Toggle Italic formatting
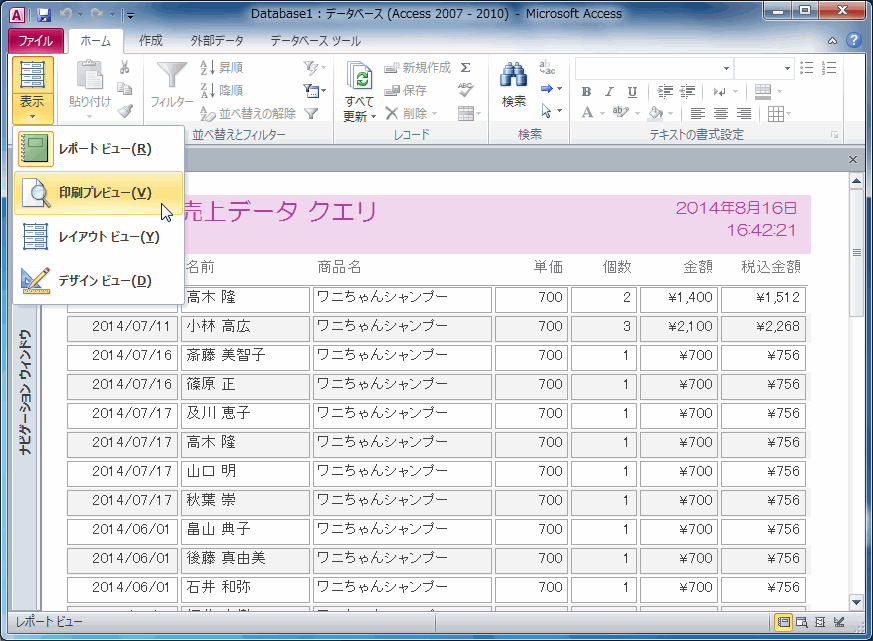The image size is (873, 641). [609, 91]
